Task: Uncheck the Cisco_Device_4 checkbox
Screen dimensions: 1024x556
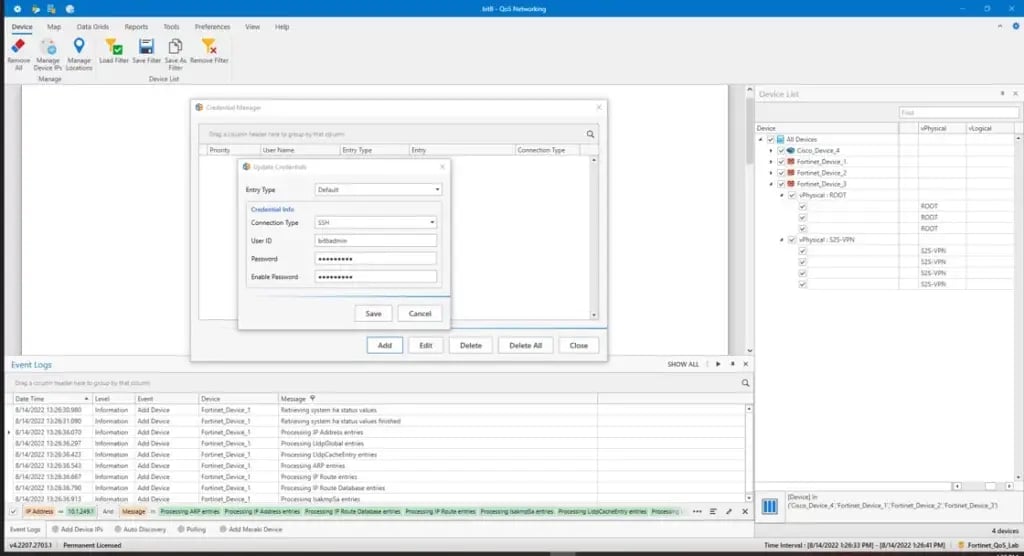Action: [x=781, y=150]
